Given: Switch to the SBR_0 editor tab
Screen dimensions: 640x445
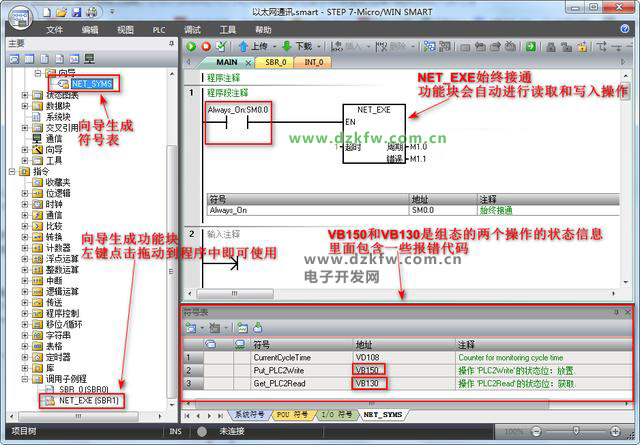Looking at the screenshot, I should [x=274, y=62].
